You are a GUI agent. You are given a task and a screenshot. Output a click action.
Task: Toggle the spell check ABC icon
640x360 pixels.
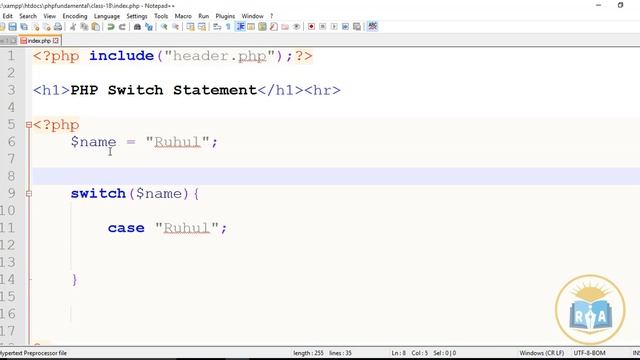(372, 27)
